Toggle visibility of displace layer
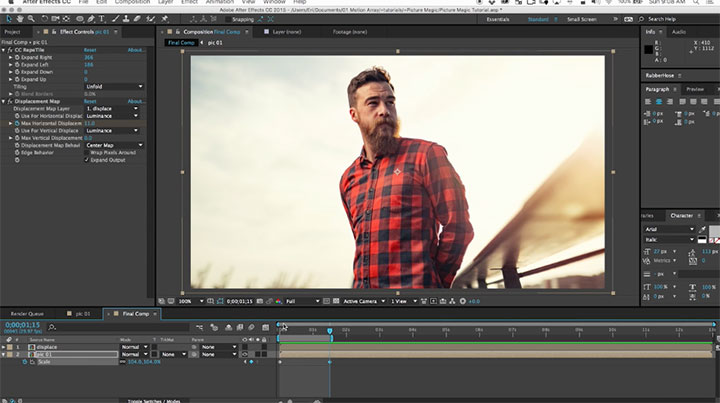 coord(245,347)
